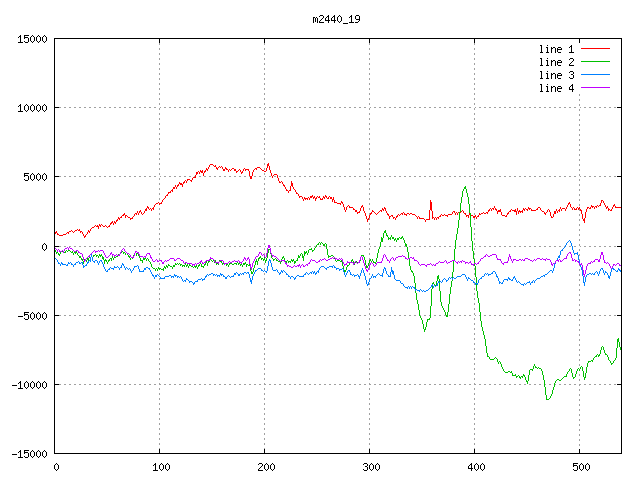Screen dimensions: 640x480
Task: Click the x-axis label 500
Action: (x=581, y=467)
